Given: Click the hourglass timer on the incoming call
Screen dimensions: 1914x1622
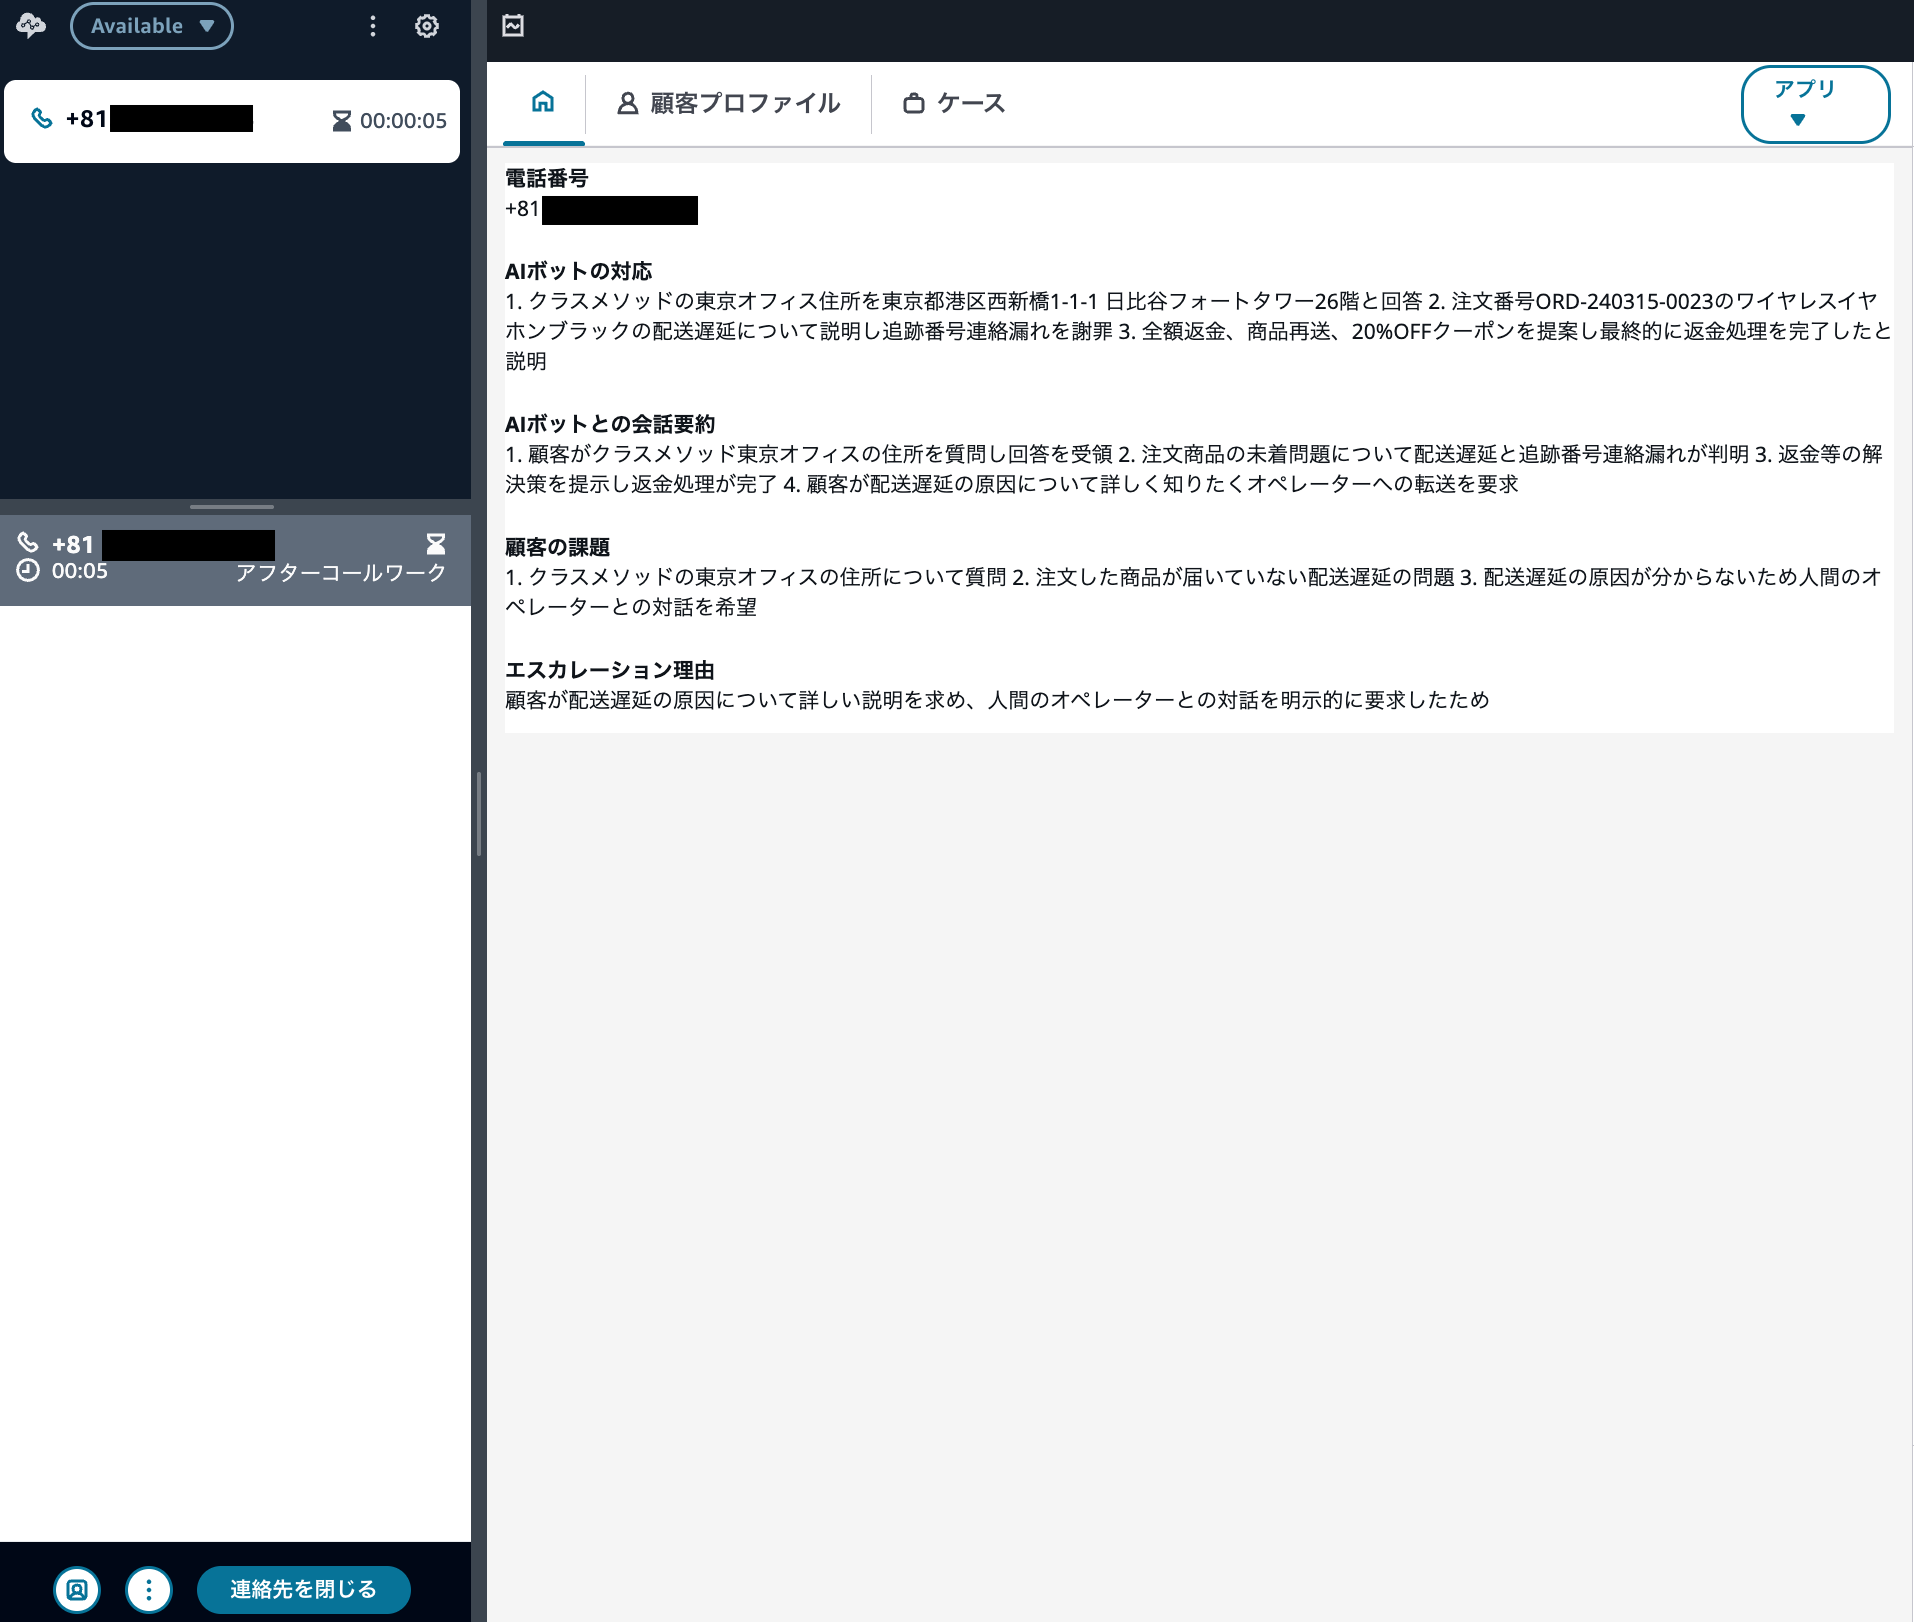Looking at the screenshot, I should pos(341,120).
